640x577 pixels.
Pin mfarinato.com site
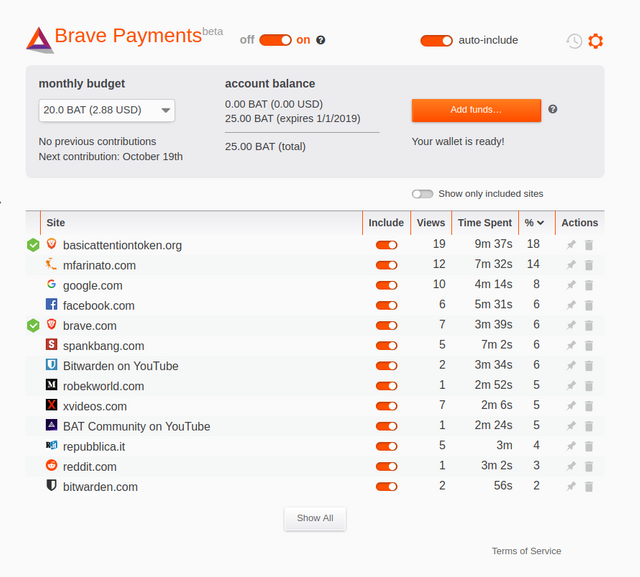point(571,265)
